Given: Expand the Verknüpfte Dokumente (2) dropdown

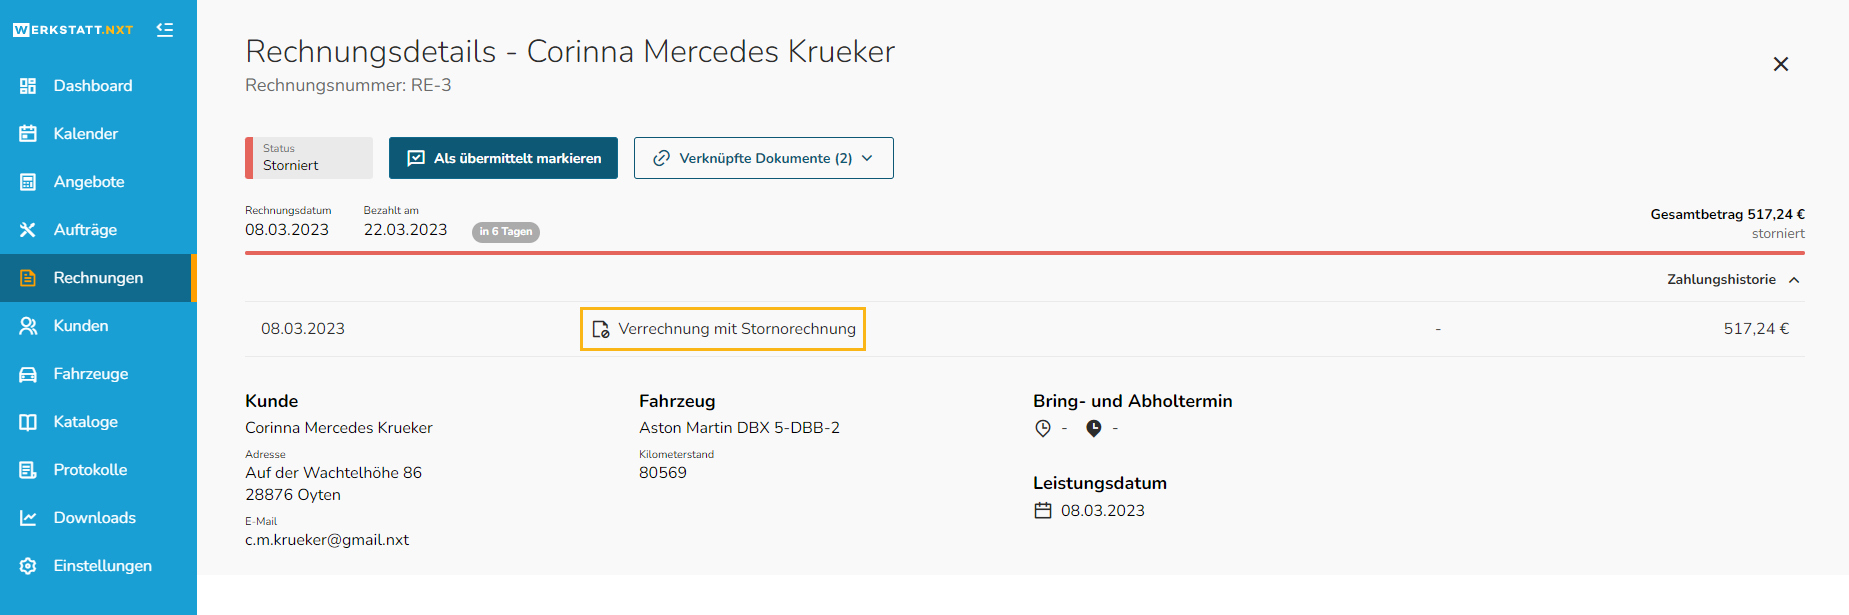Looking at the screenshot, I should pos(764,158).
